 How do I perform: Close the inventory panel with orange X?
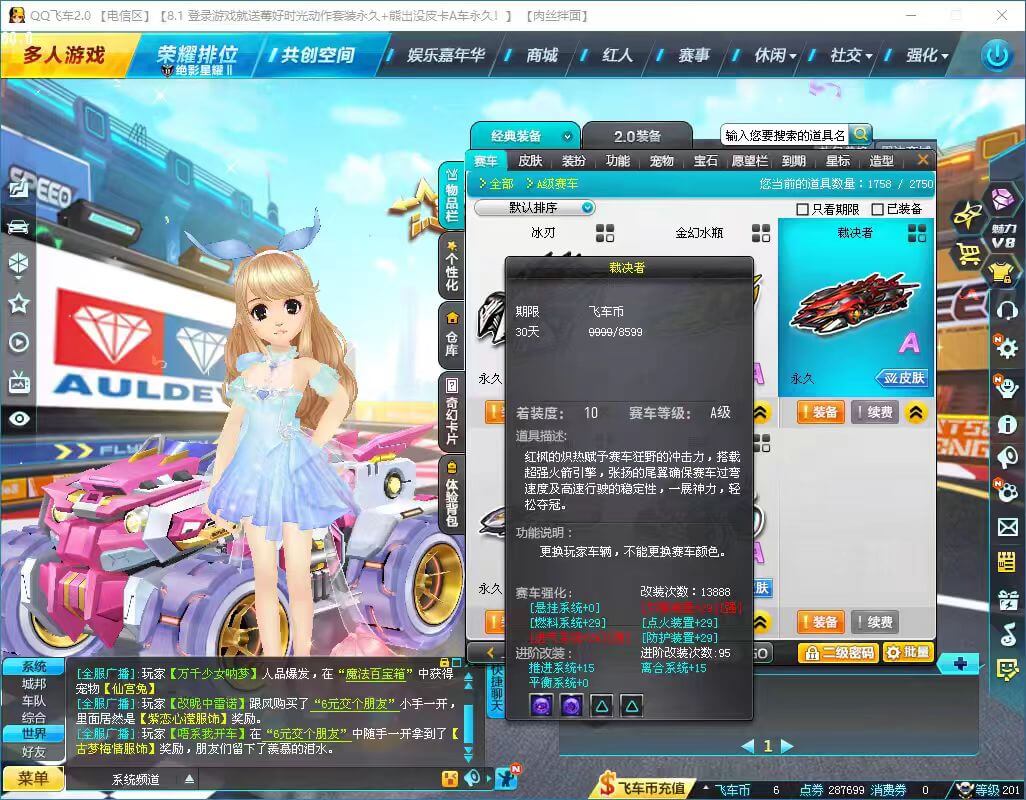923,160
